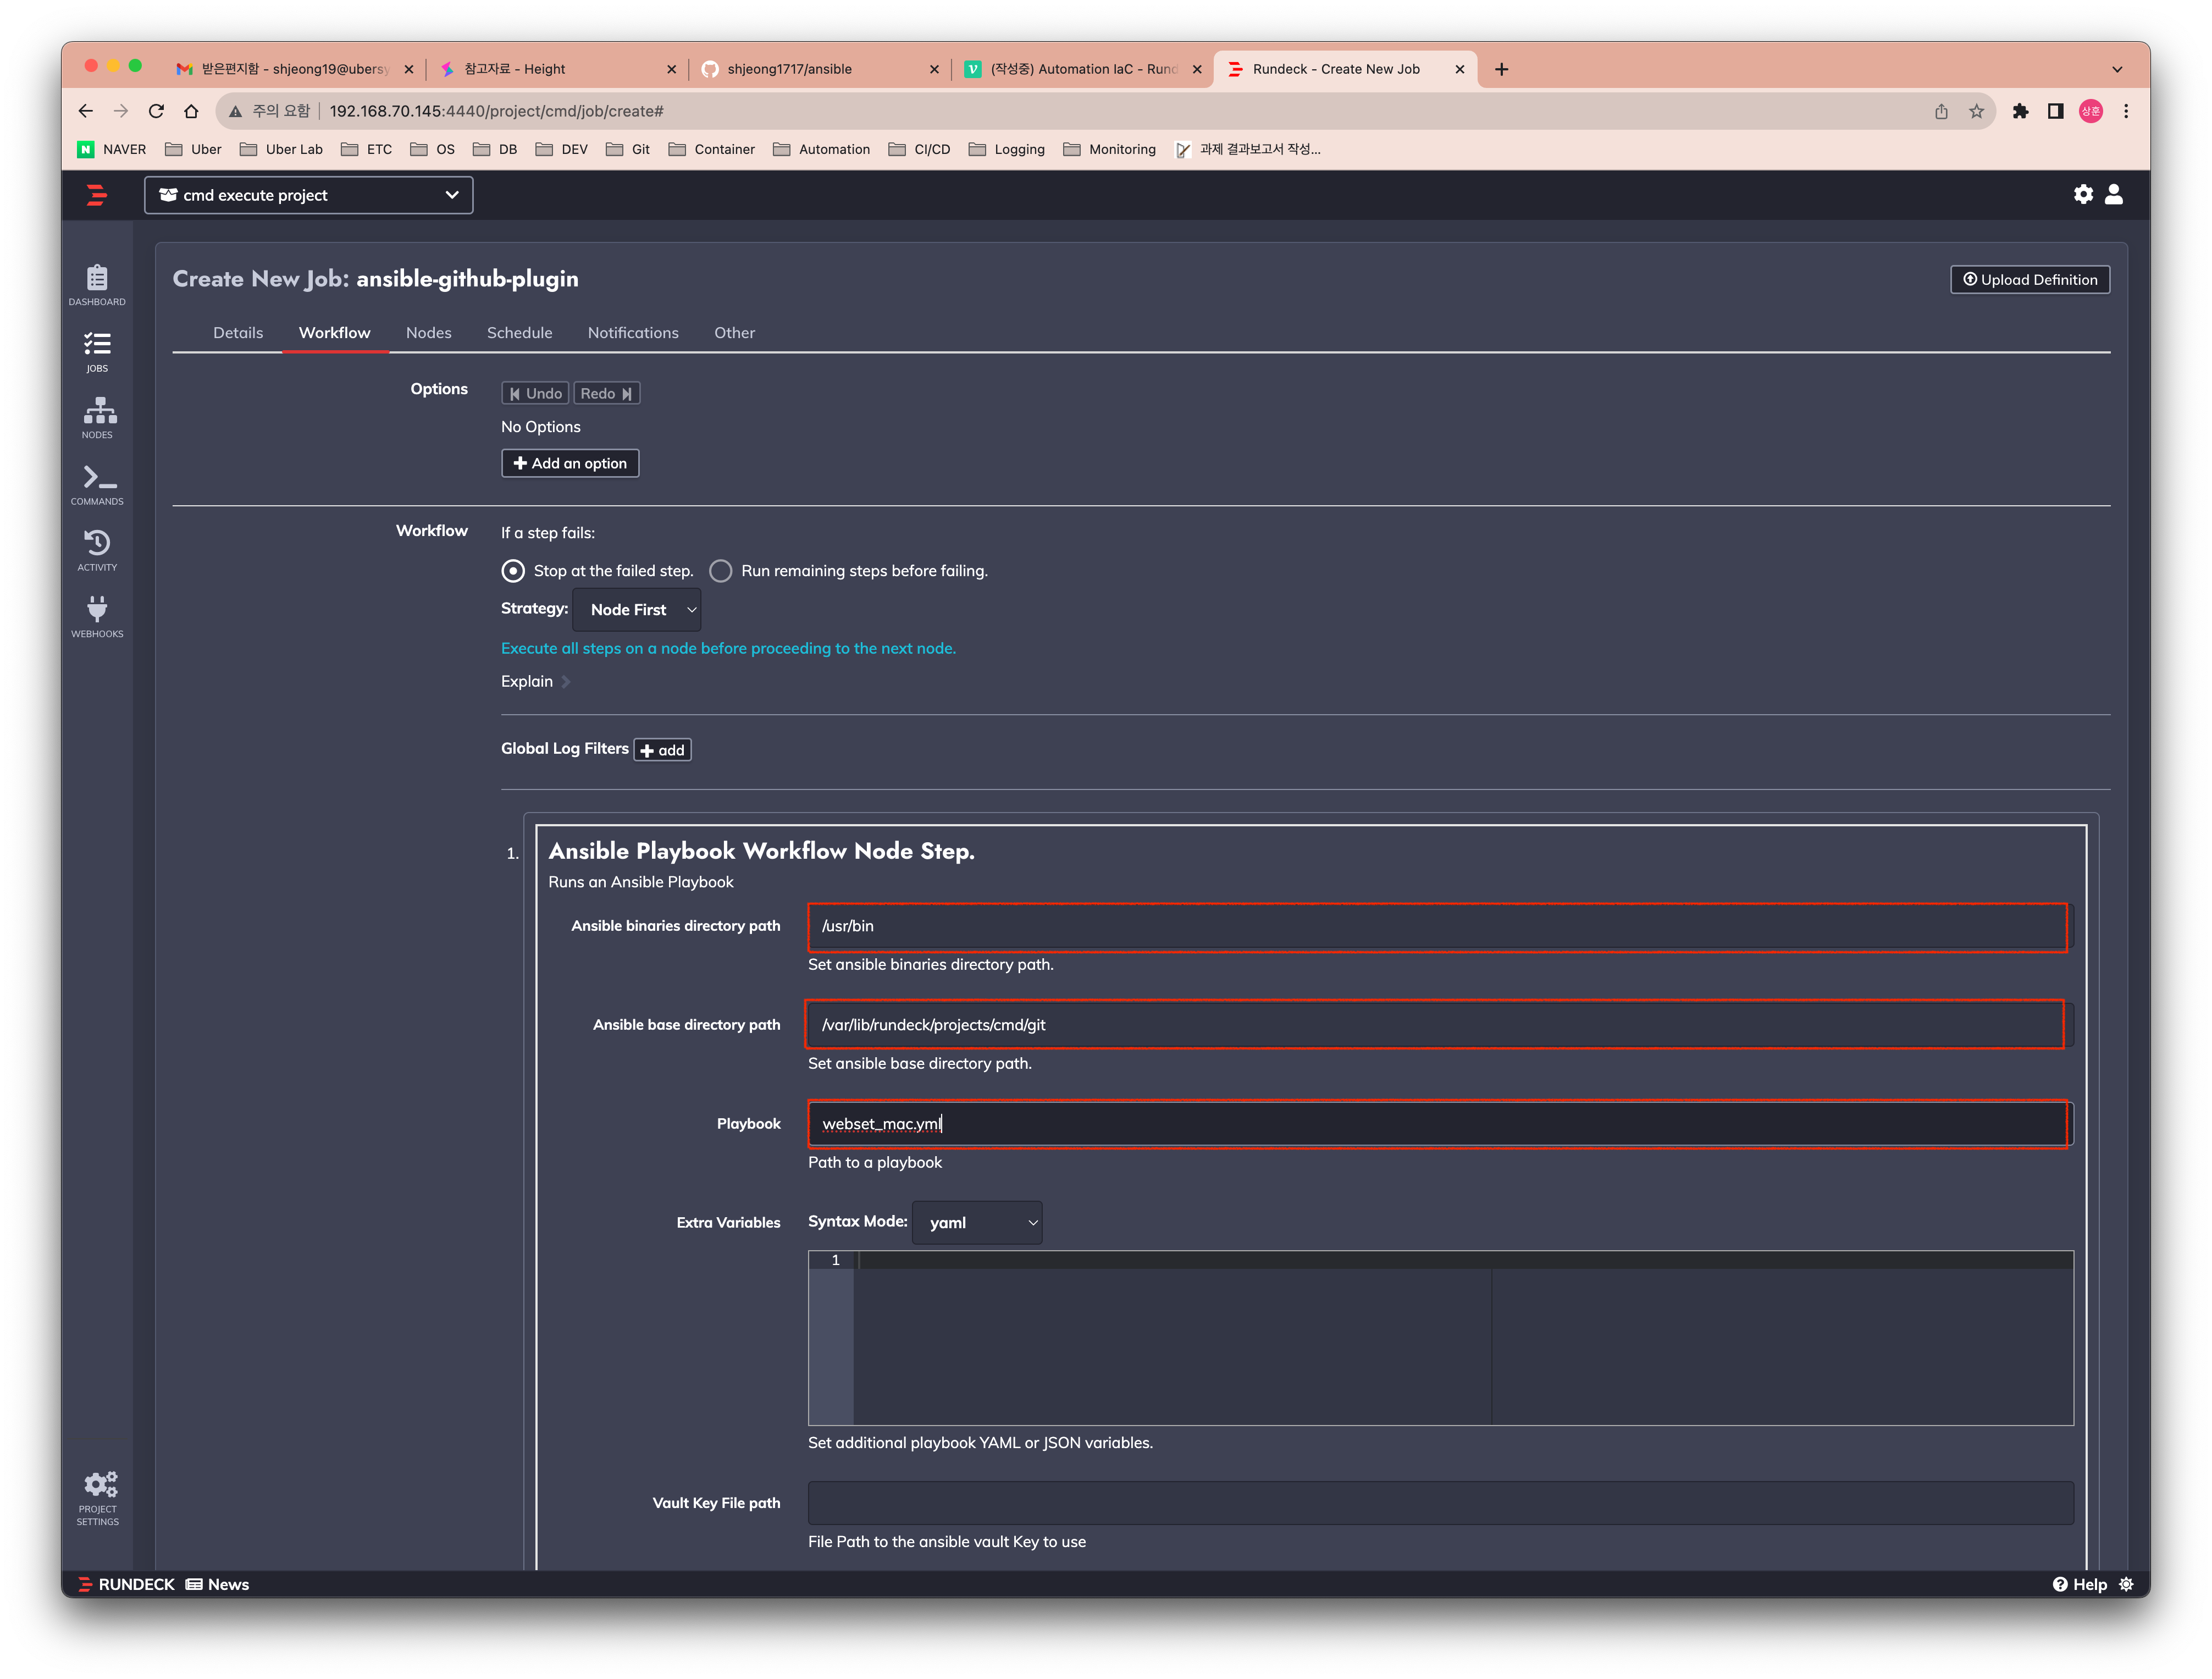Open Chrome three-dot menu
Viewport: 2212px width, 1679px height.
tap(2126, 111)
